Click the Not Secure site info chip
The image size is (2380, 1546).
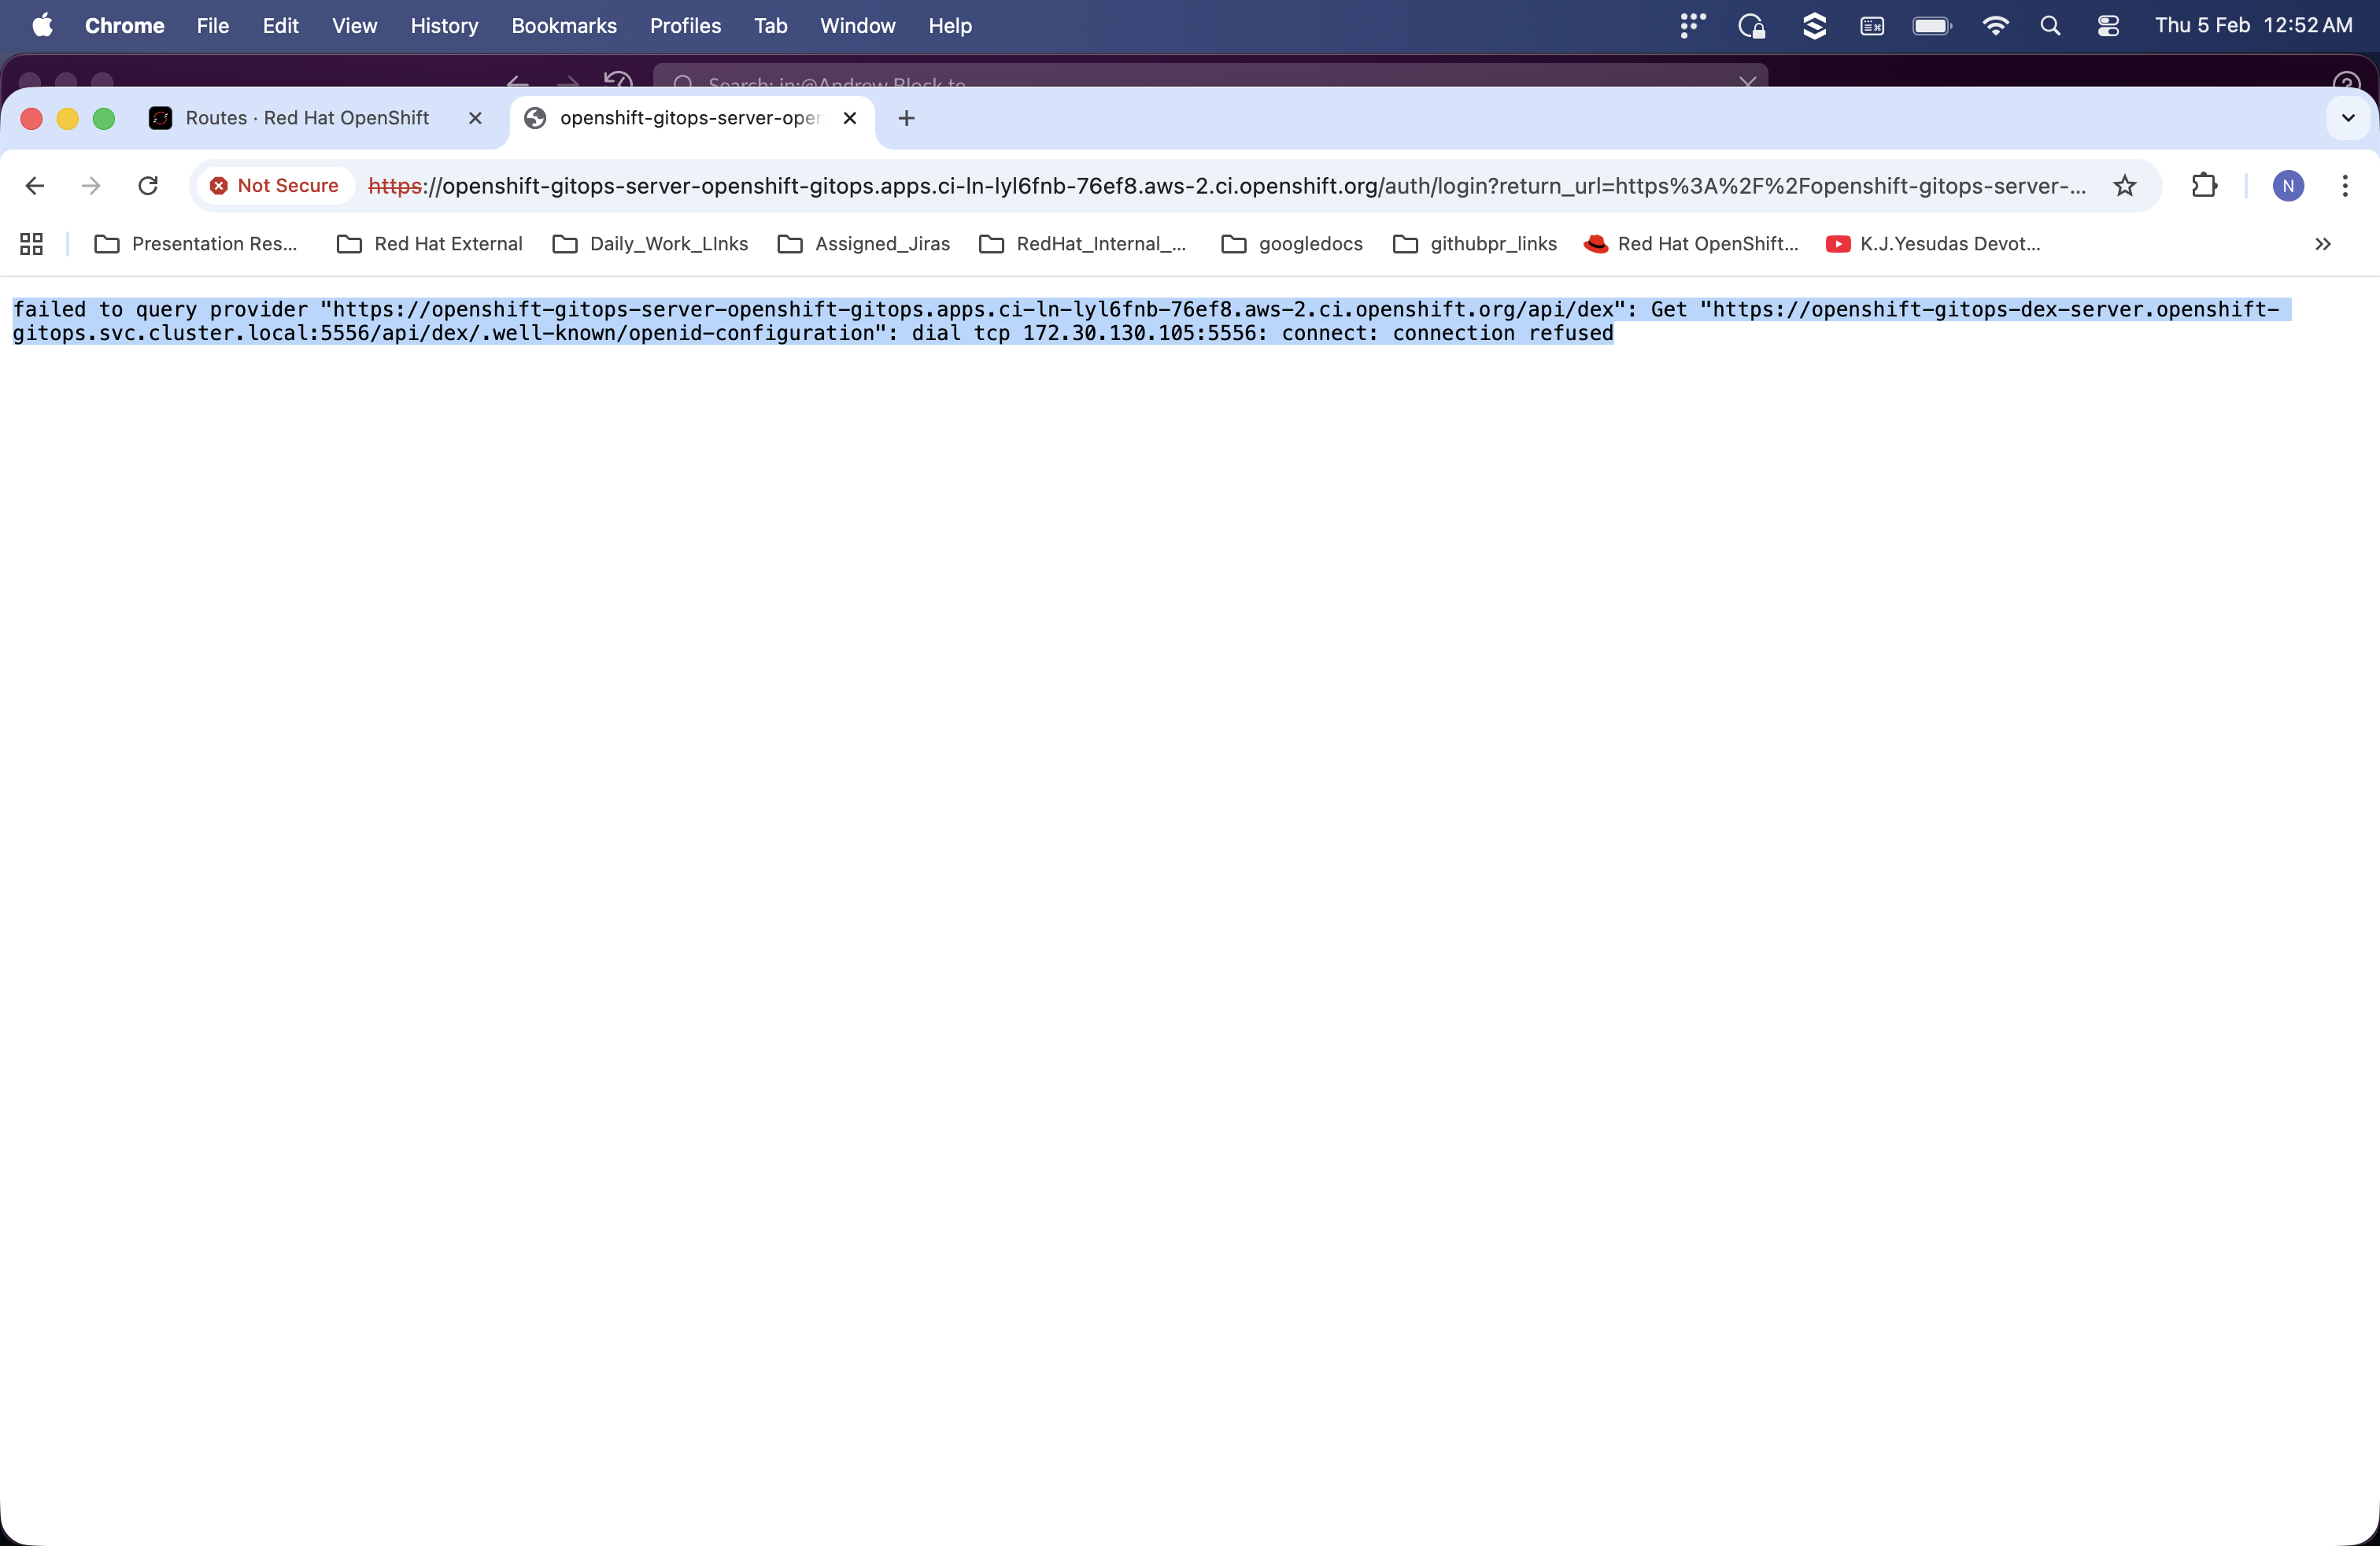[x=275, y=186]
